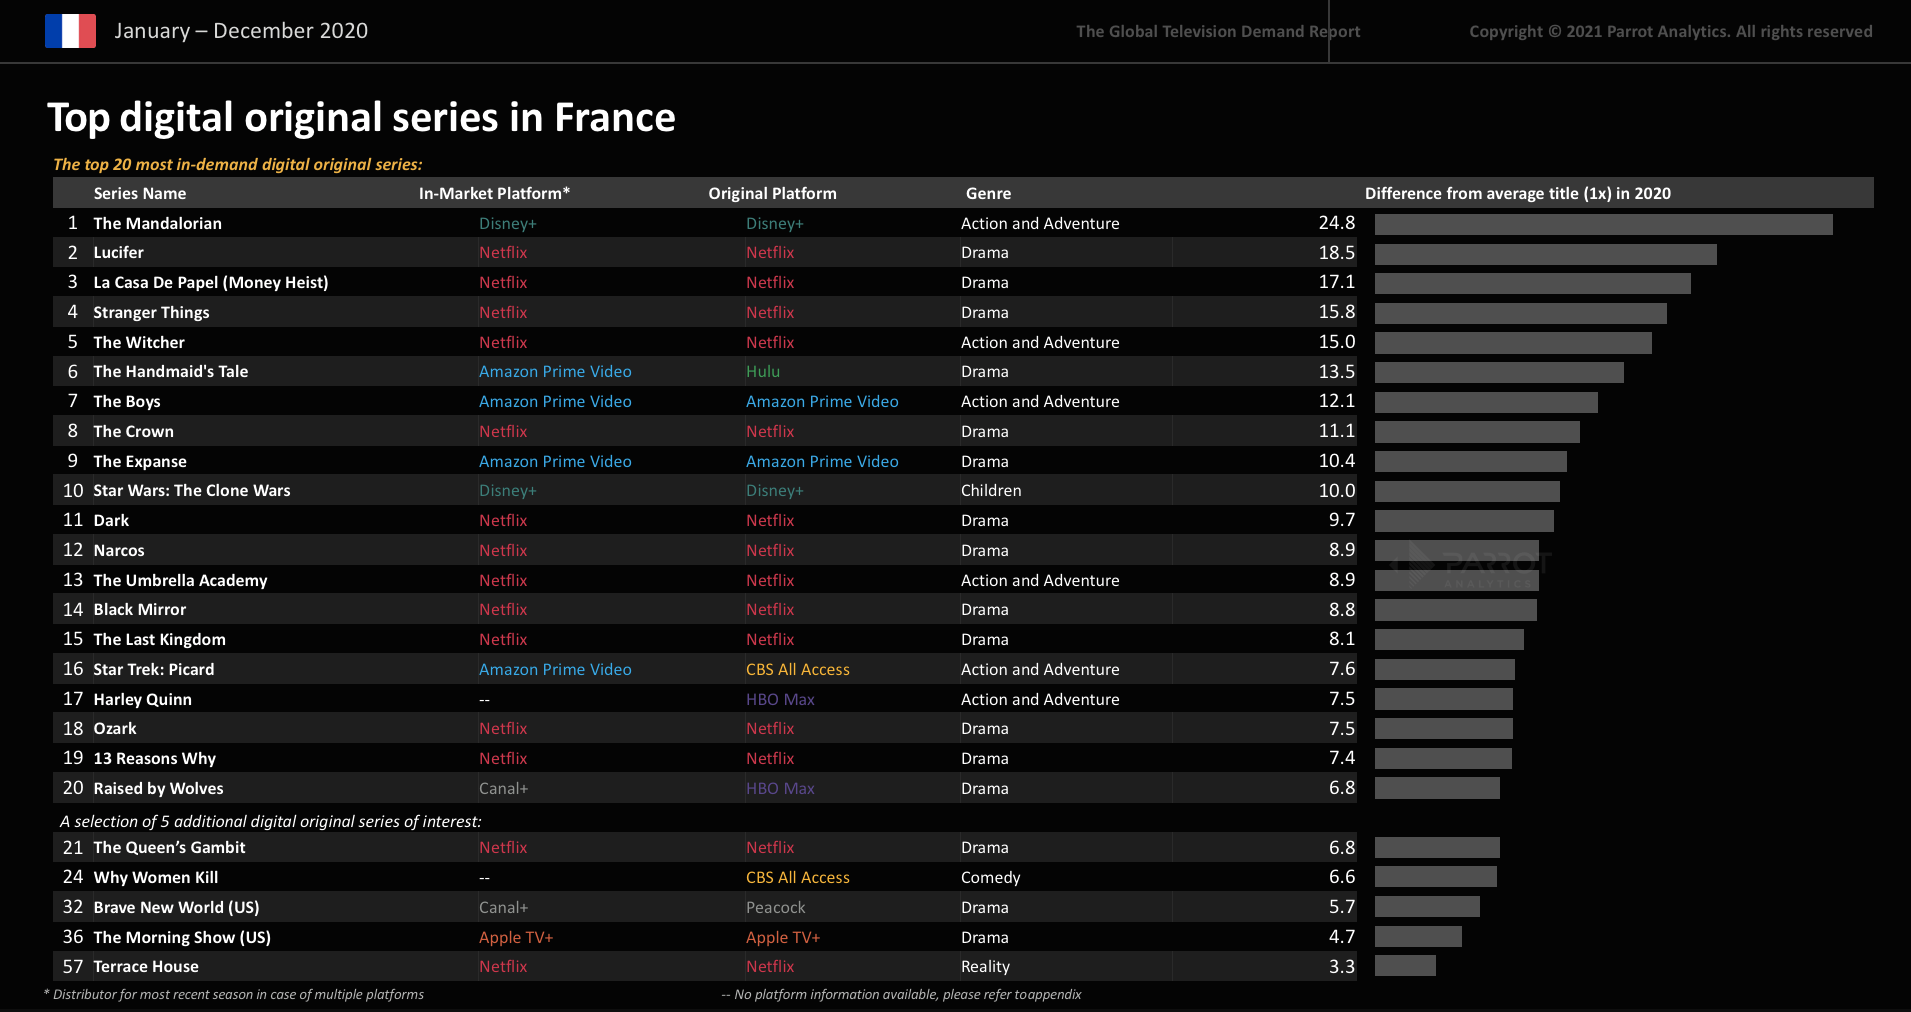Viewport: 1911px width, 1012px height.
Task: Click 'Apple TV+' in-market platform cell
Action: click(516, 937)
